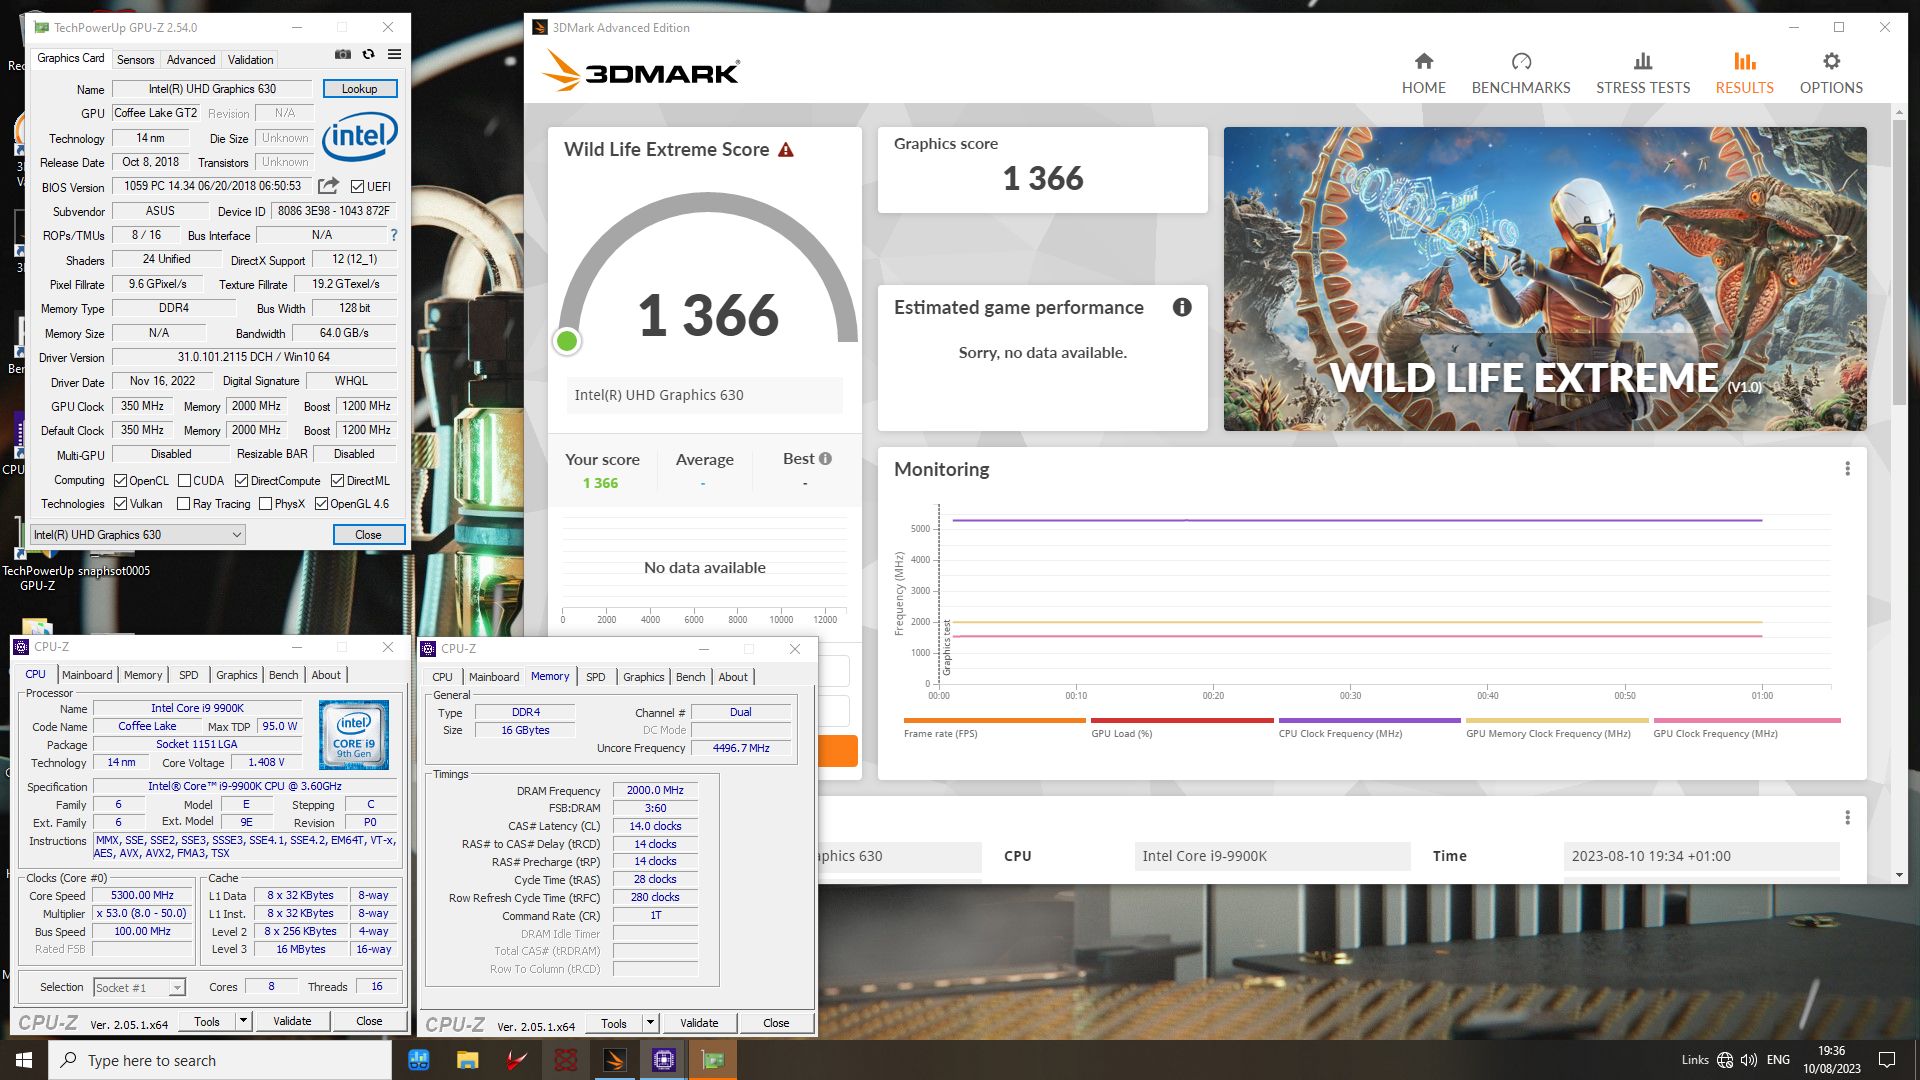Toggle the Ray Tracing checkbox
This screenshot has width=1920, height=1080.
click(184, 504)
